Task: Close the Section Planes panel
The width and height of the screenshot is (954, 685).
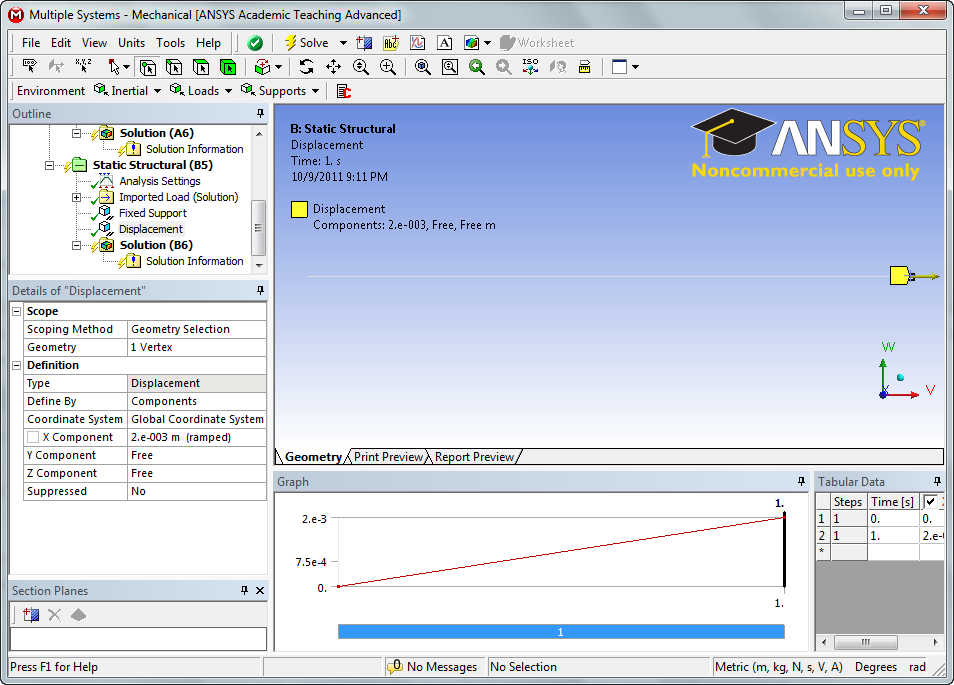Action: point(260,591)
